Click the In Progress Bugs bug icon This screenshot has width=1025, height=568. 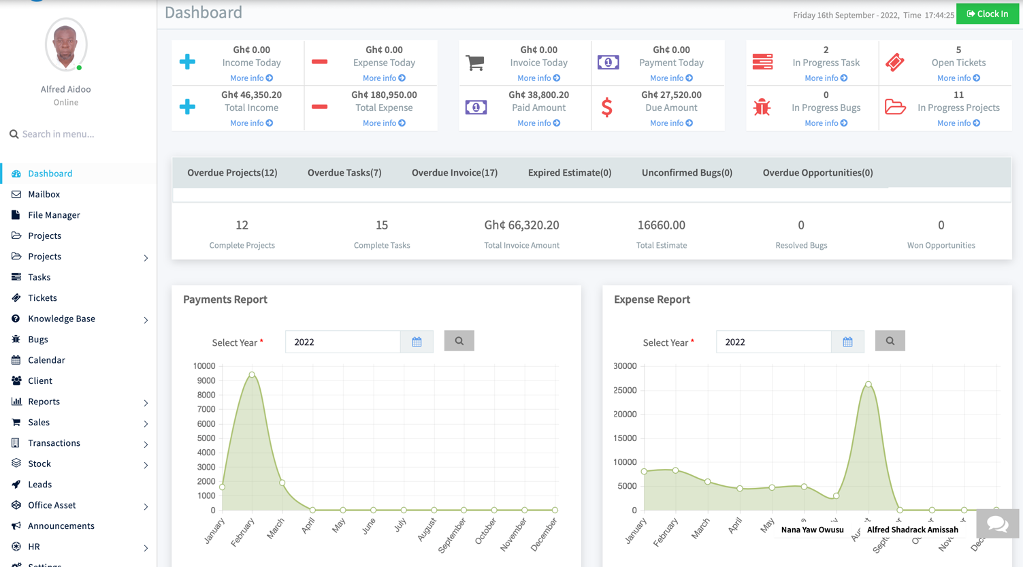coord(762,108)
